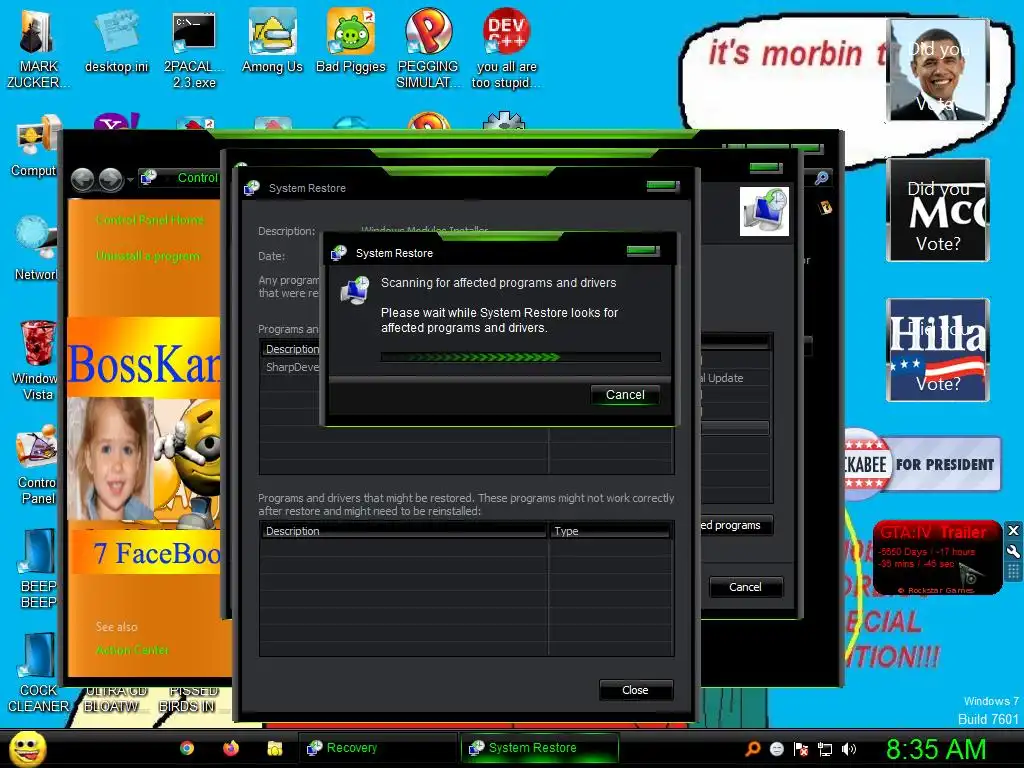Open the Computer desktop icon

point(34,145)
